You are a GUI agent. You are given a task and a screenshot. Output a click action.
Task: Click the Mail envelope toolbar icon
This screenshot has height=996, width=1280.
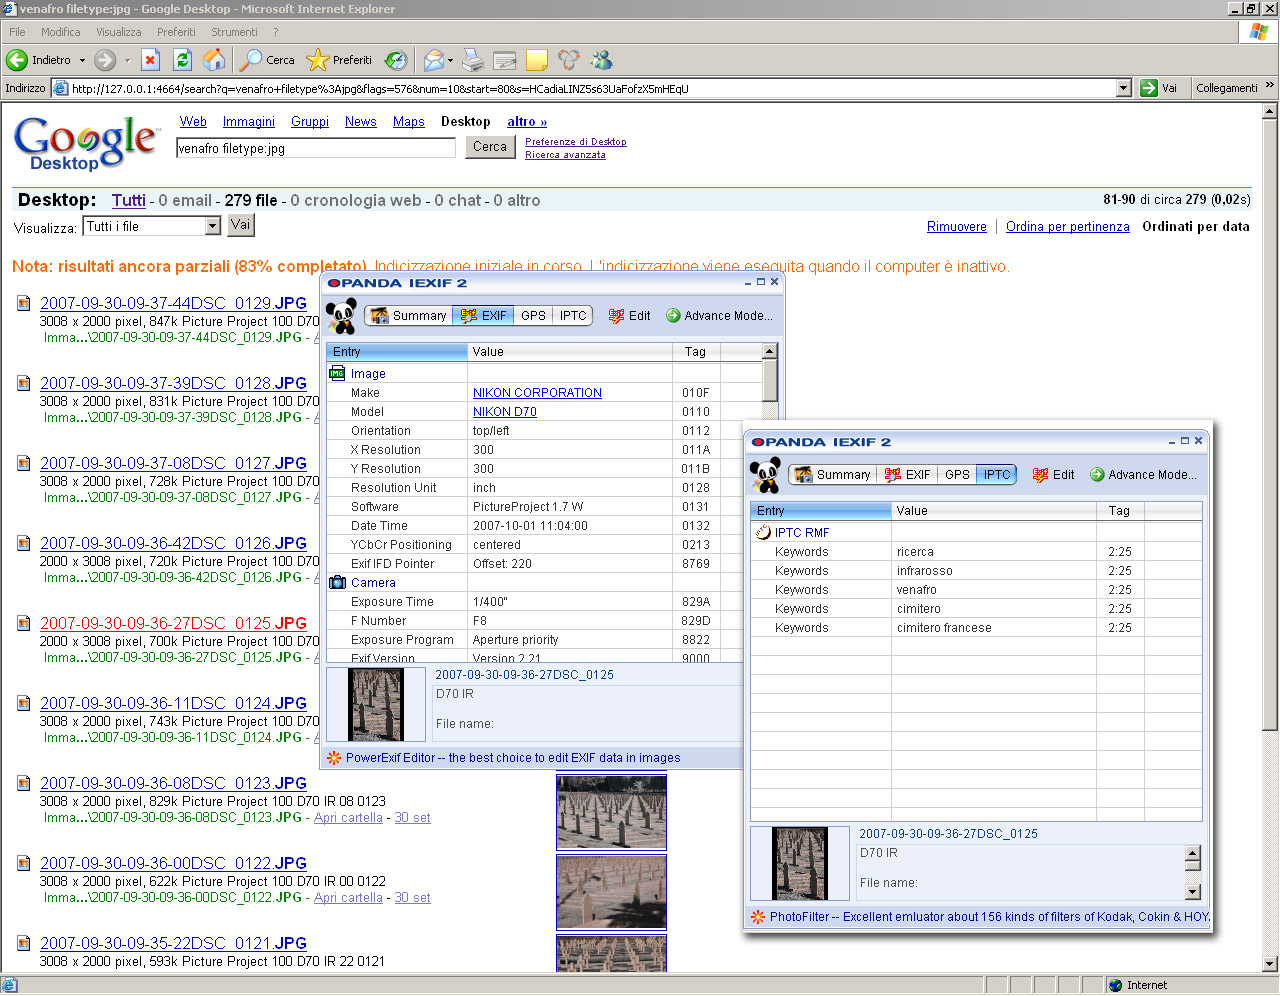point(433,60)
